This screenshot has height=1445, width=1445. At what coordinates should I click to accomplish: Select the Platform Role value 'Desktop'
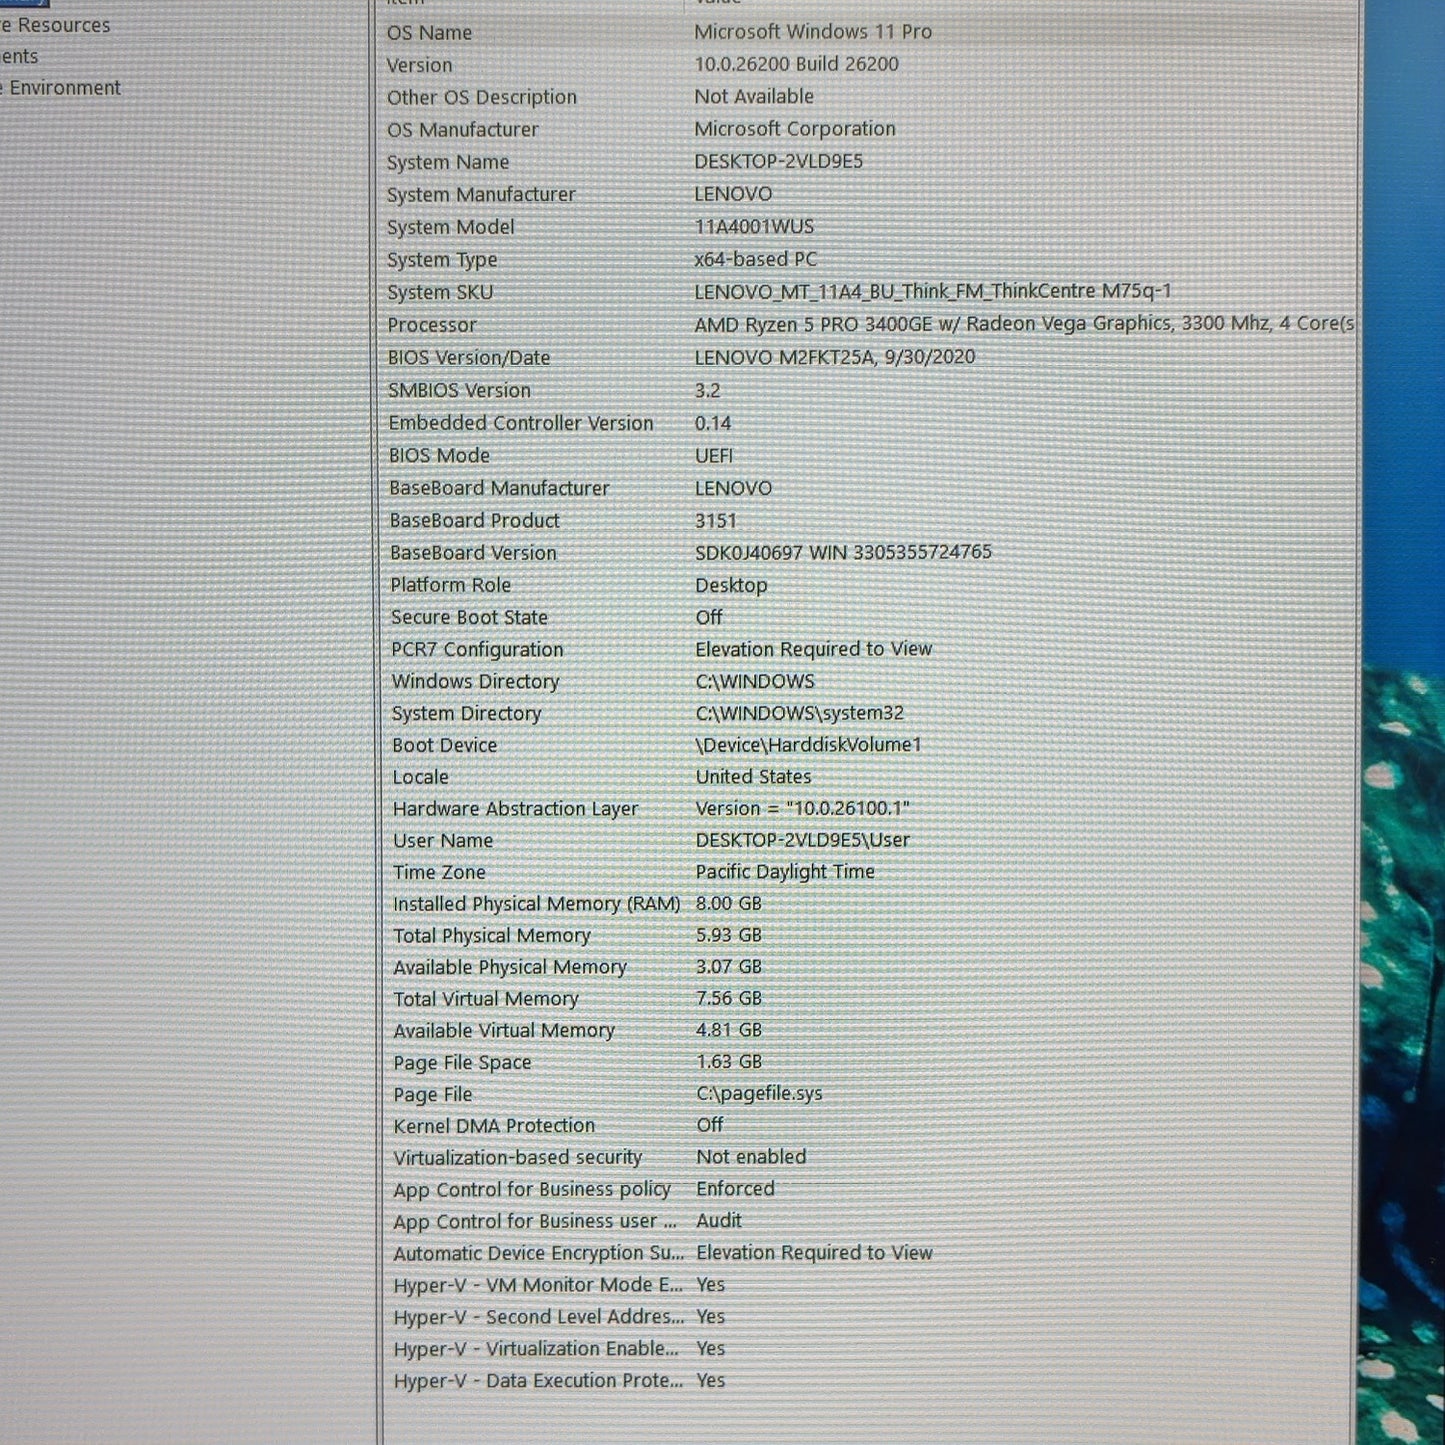pyautogui.click(x=732, y=586)
